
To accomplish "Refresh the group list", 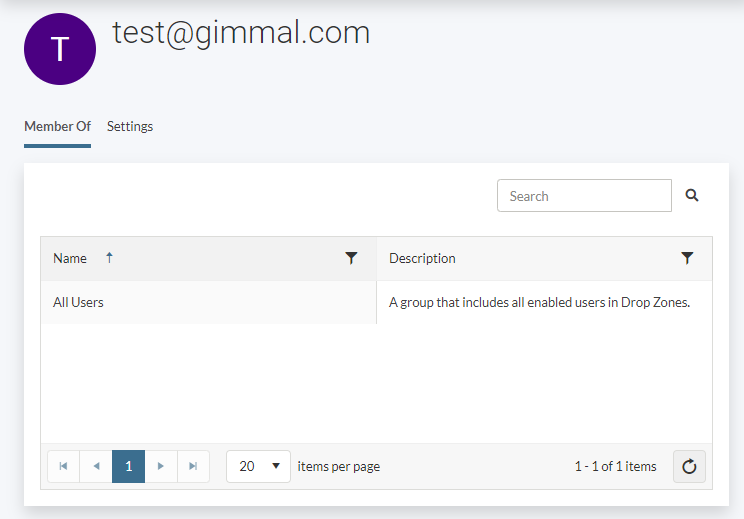I will [x=689, y=466].
